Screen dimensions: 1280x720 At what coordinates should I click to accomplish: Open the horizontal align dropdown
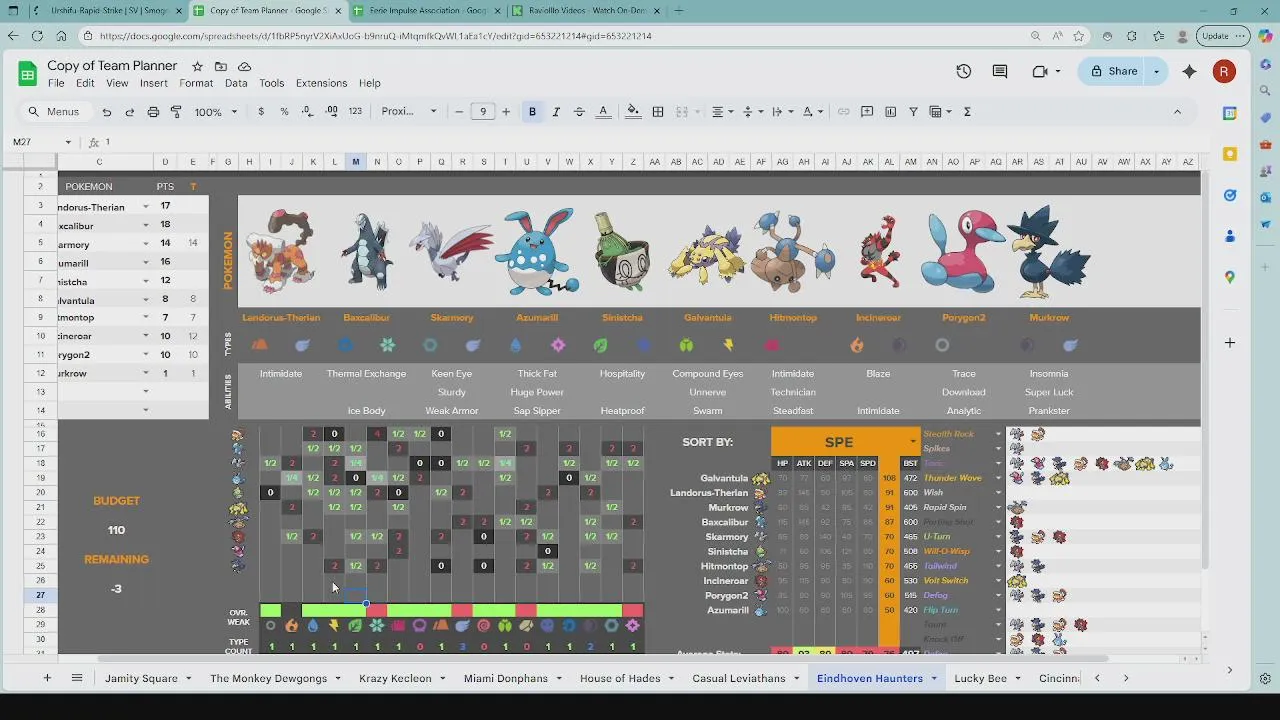tap(722, 112)
